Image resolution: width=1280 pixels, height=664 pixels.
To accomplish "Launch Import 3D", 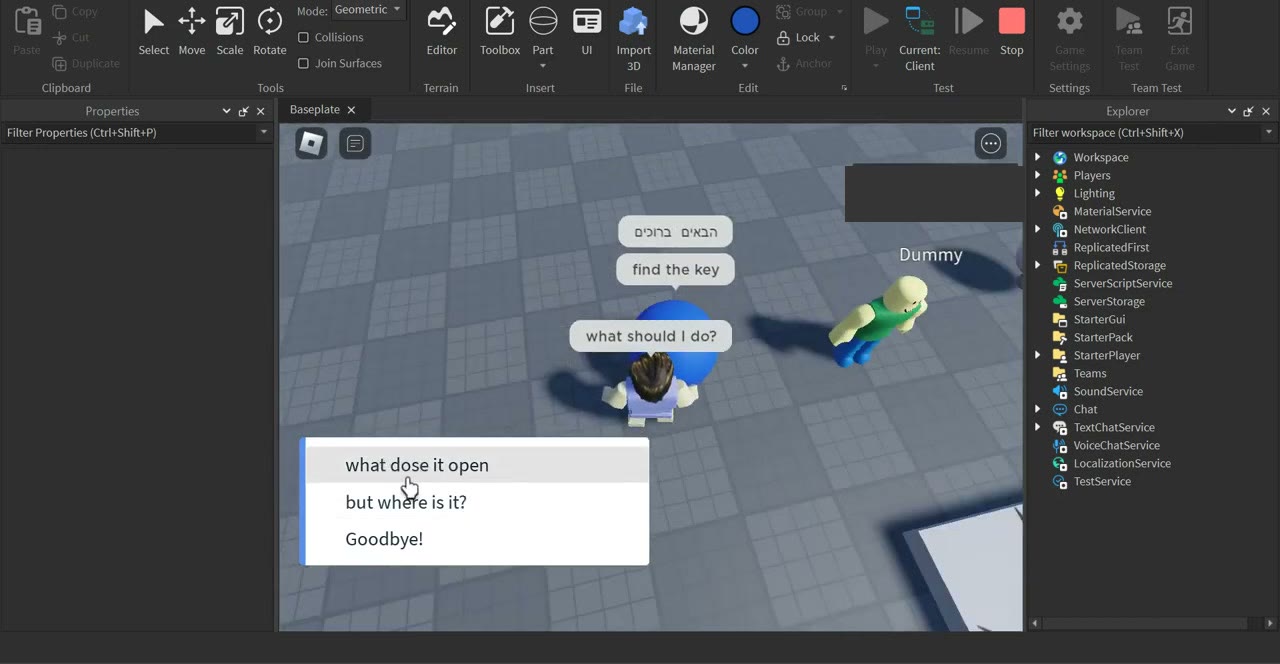I will [633, 39].
